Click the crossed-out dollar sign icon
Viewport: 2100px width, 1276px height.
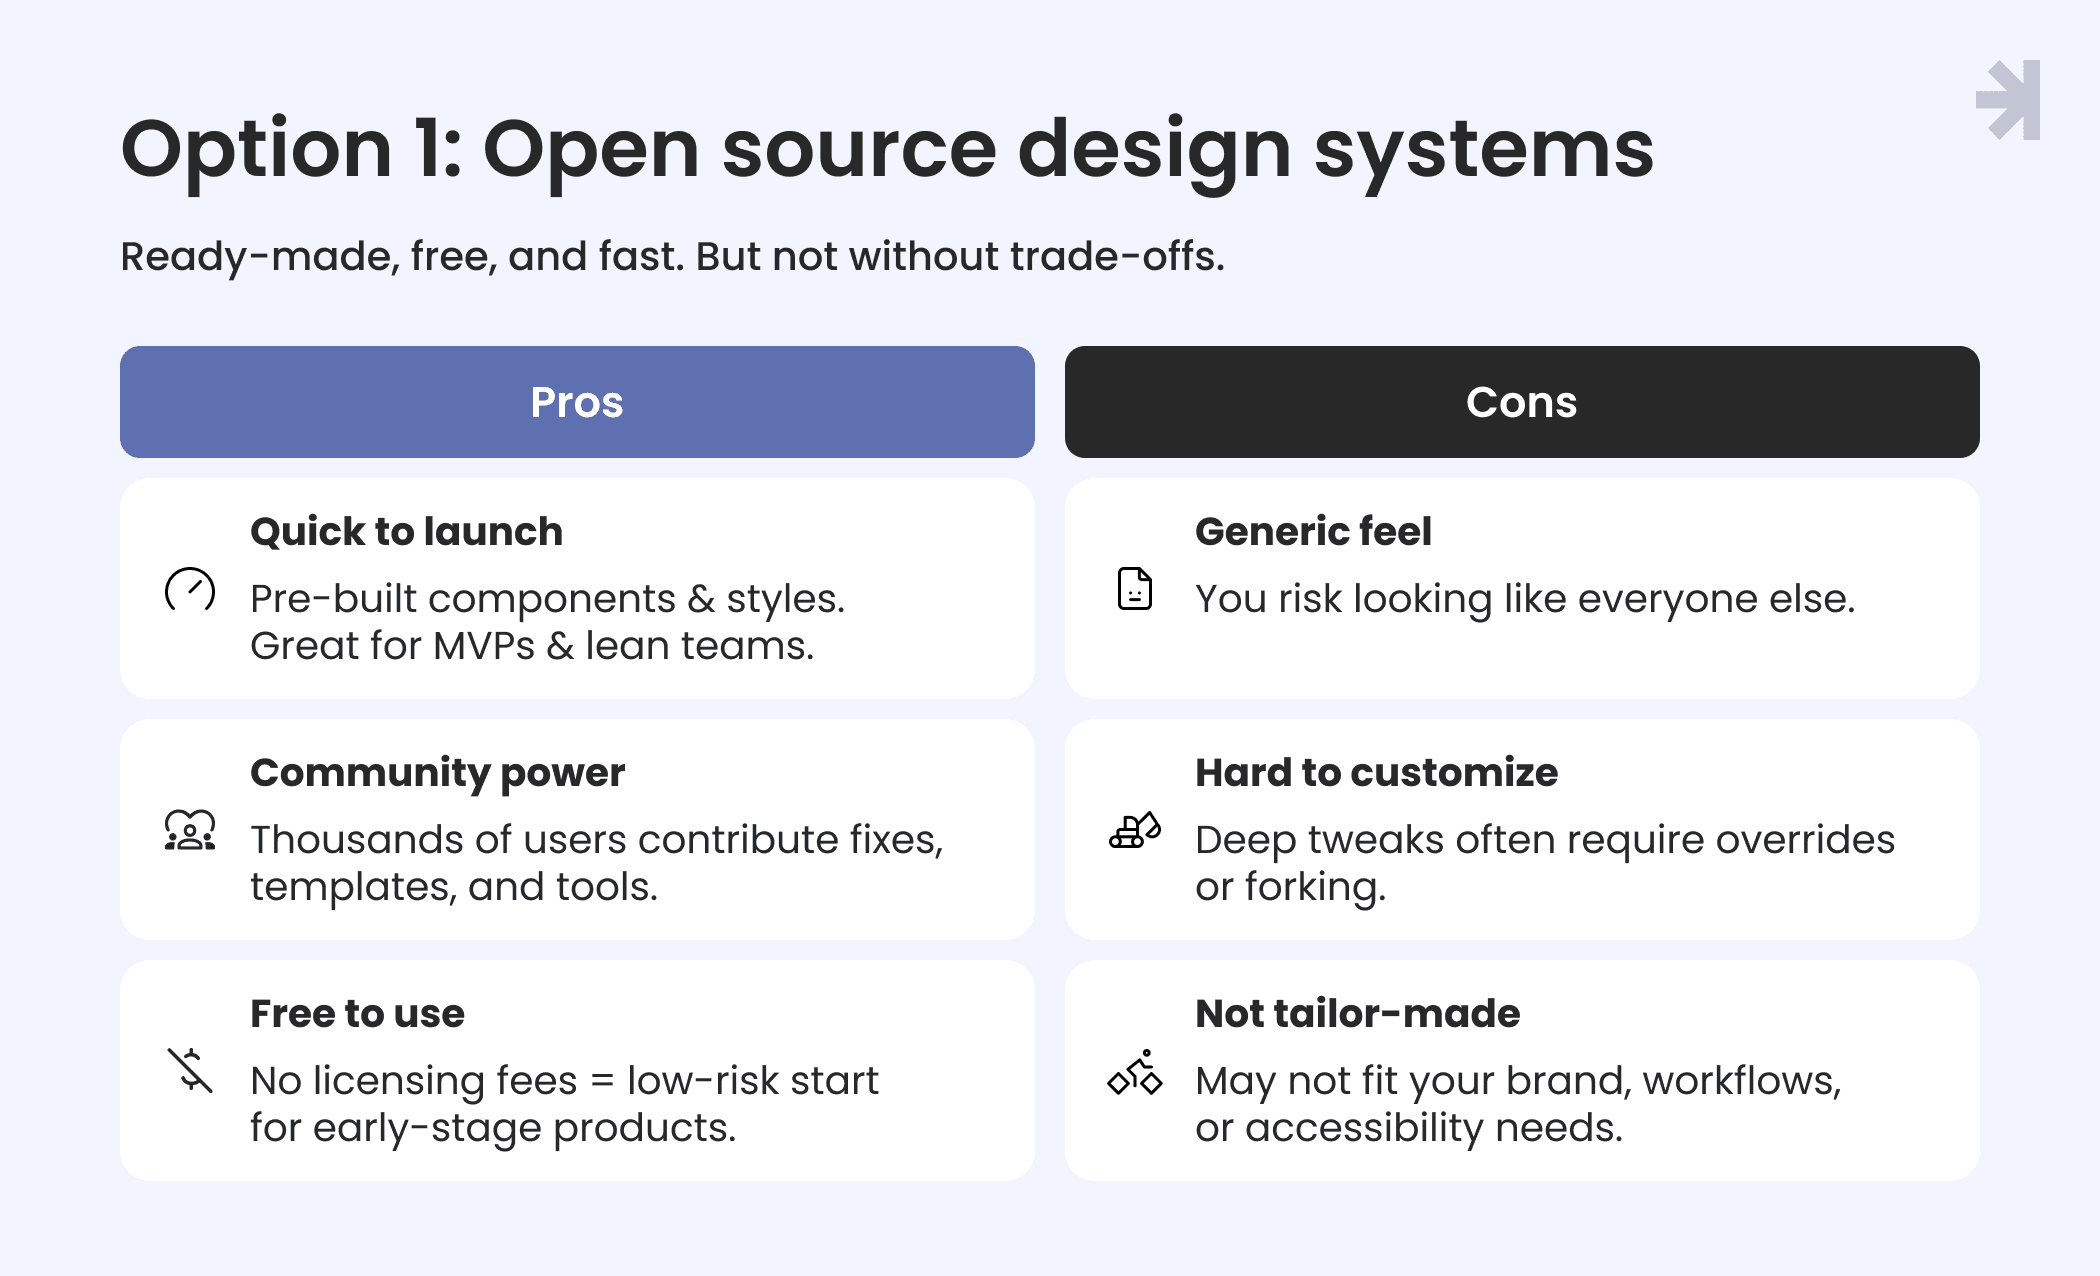click(x=190, y=1070)
